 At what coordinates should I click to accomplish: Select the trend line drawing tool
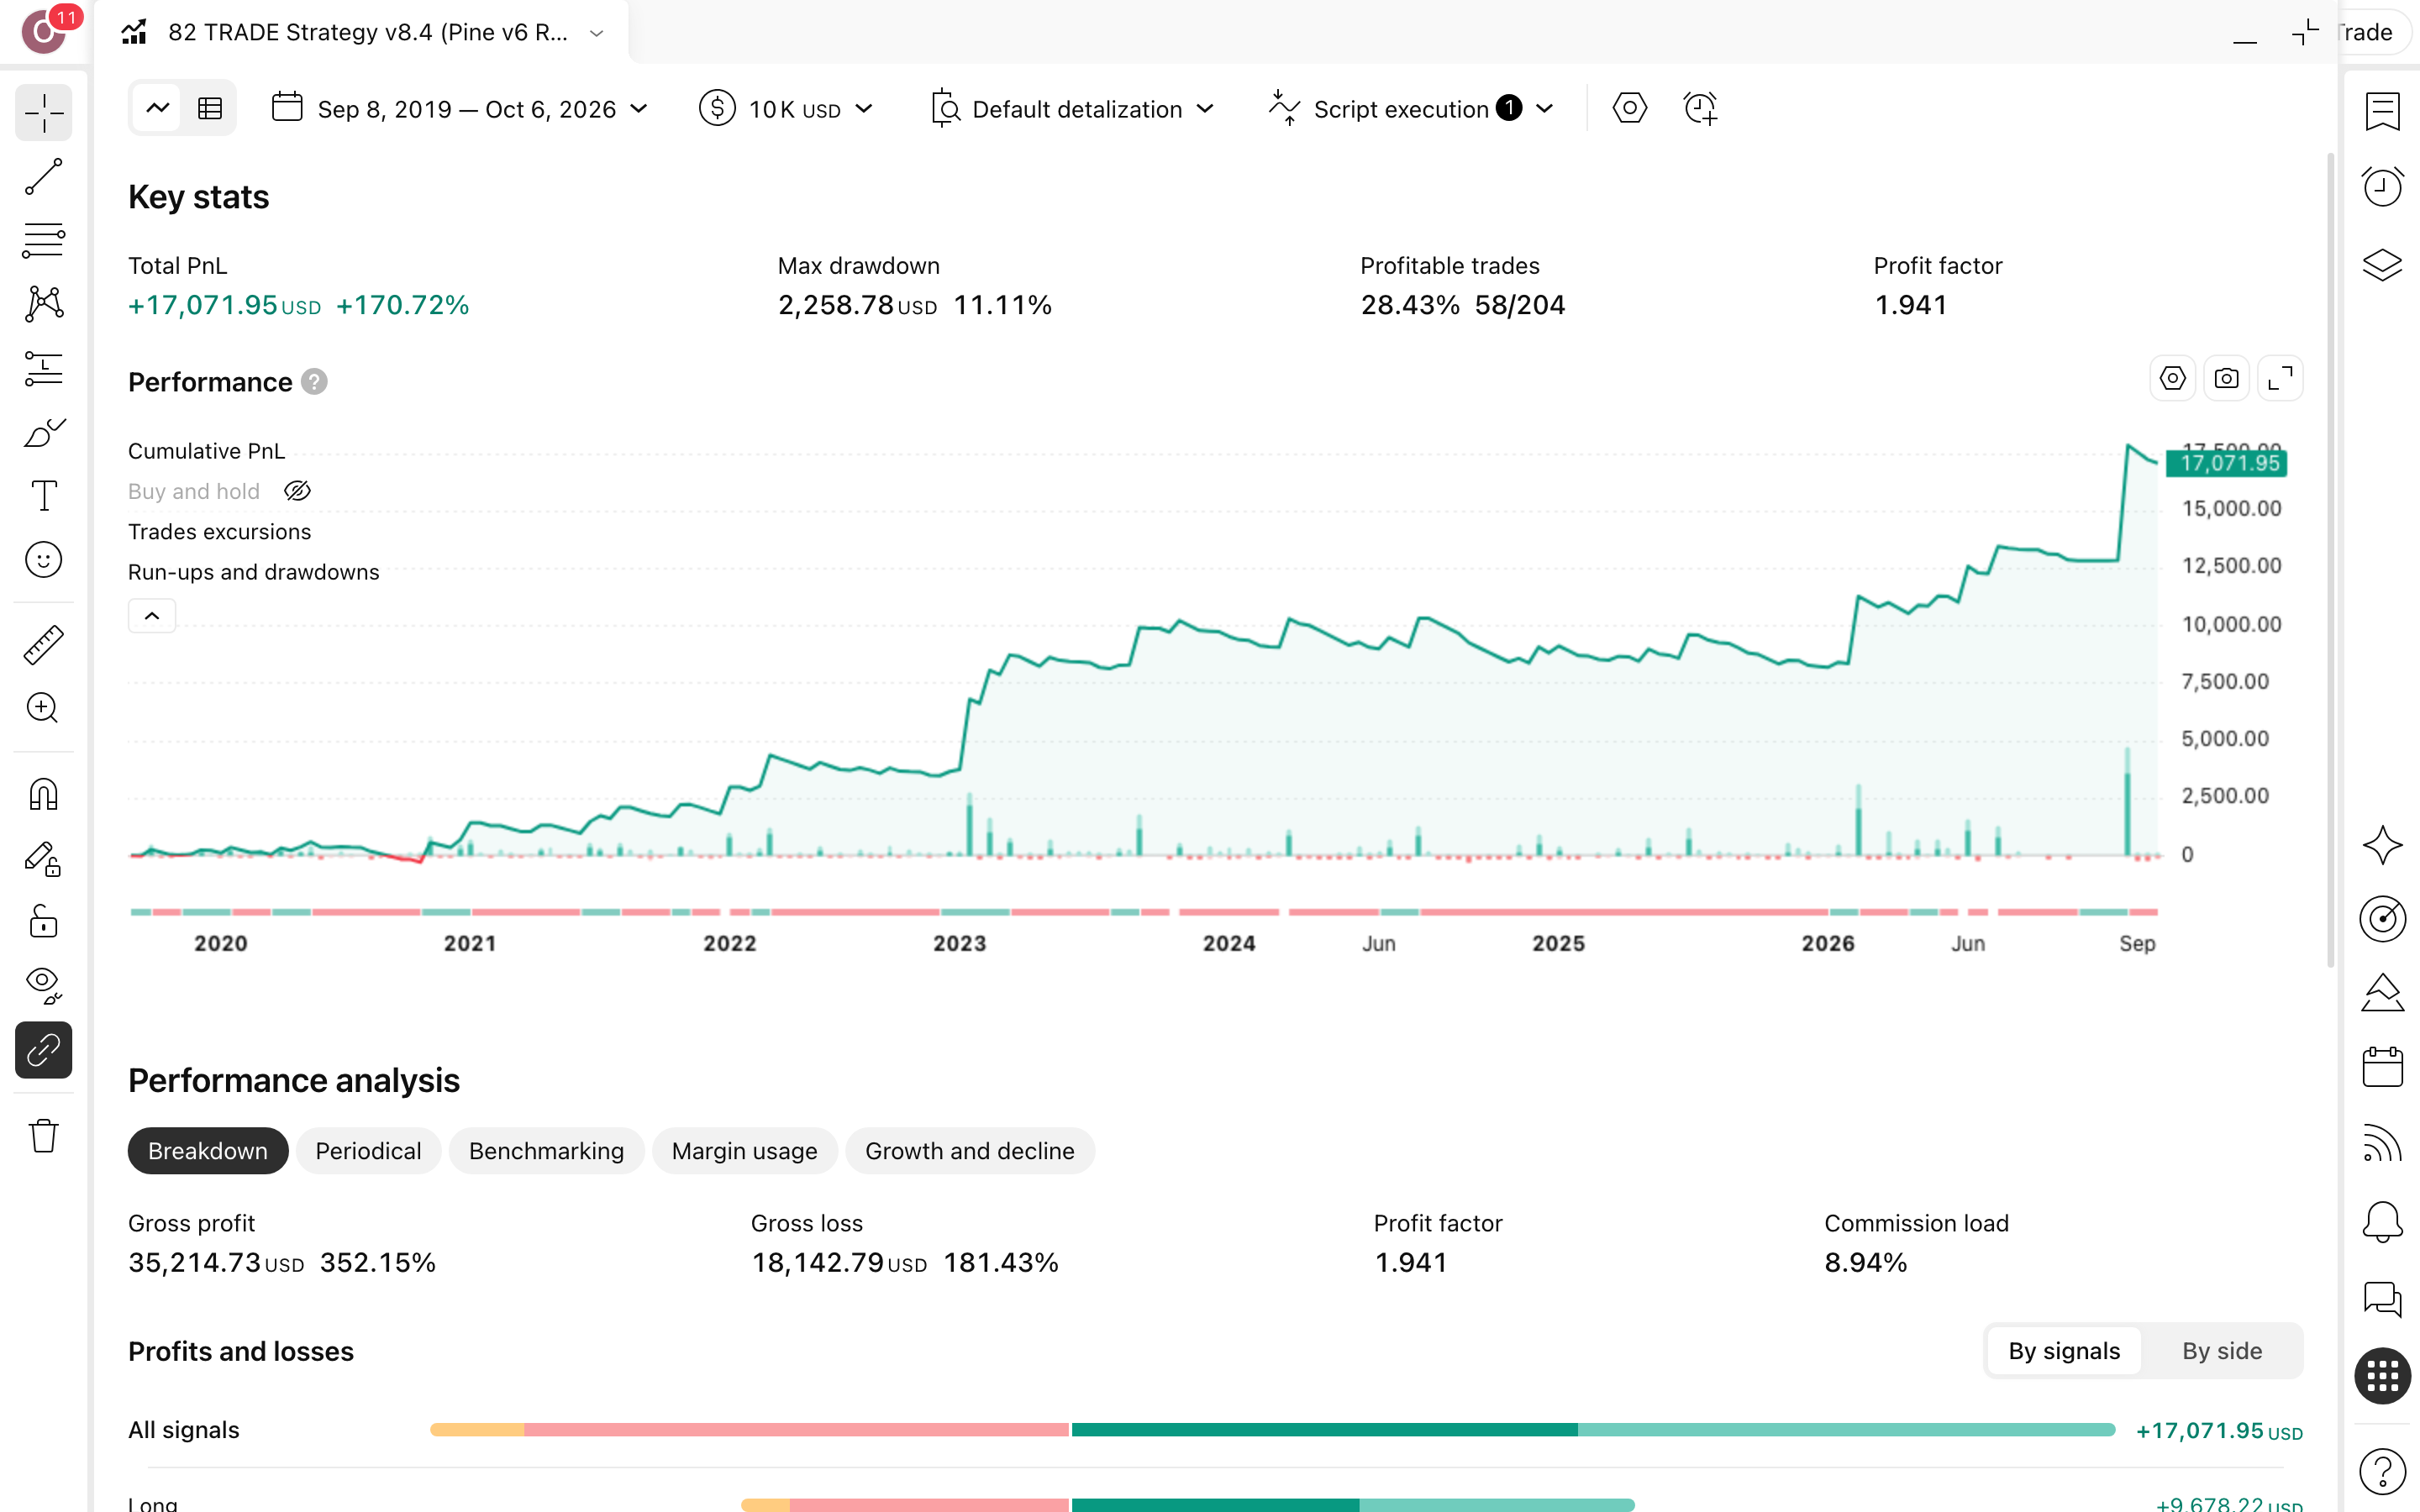(44, 176)
